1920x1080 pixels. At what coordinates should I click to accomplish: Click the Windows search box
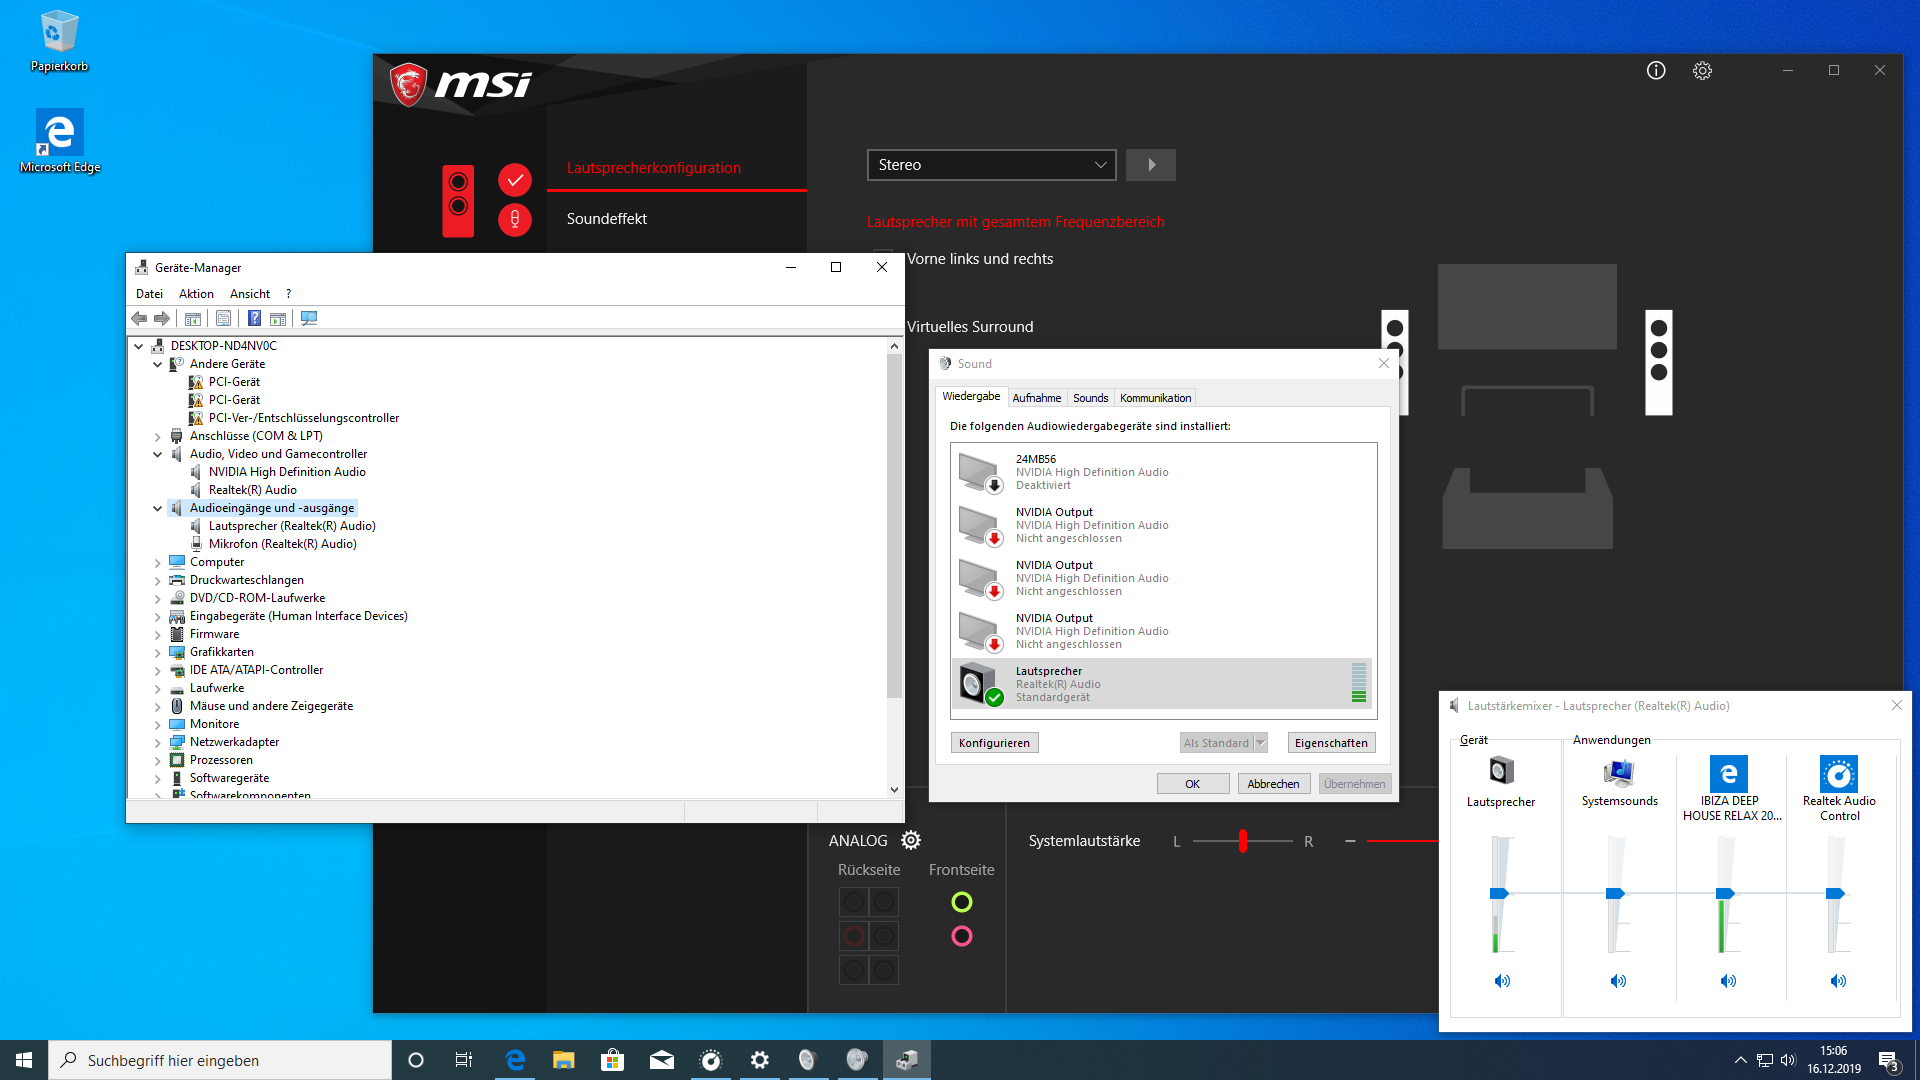(220, 1060)
